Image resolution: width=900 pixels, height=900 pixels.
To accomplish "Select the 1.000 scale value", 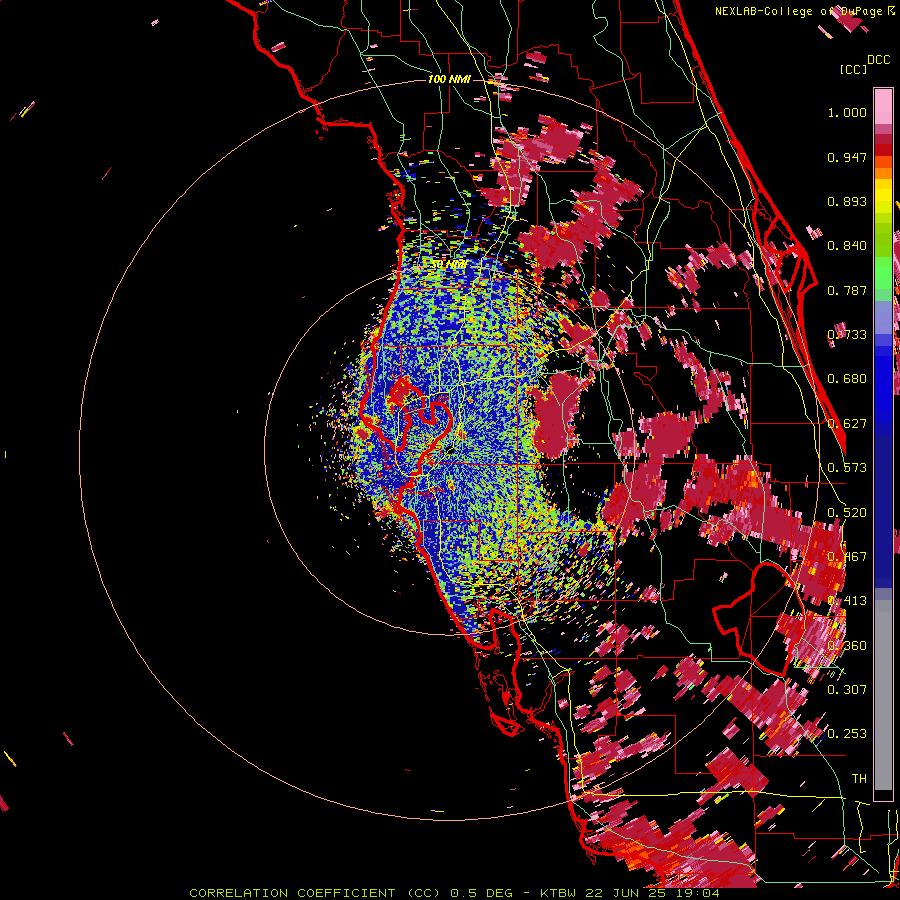I will [847, 112].
